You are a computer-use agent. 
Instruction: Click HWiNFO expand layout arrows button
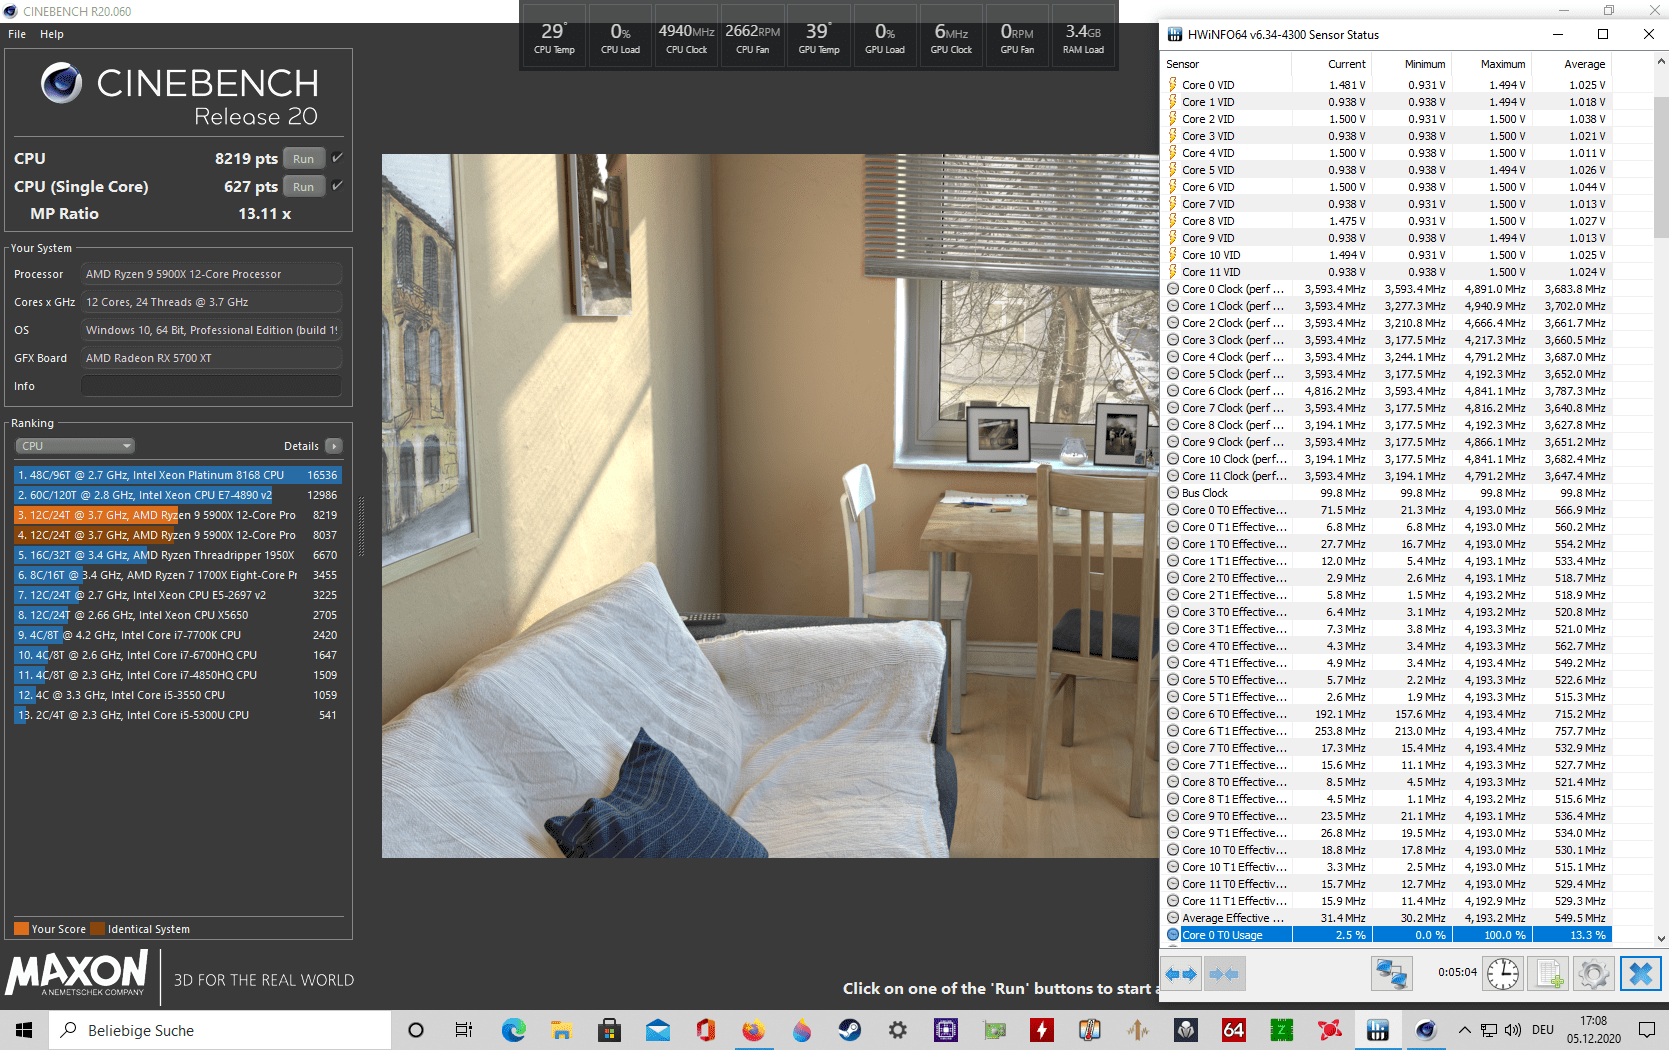[1181, 974]
